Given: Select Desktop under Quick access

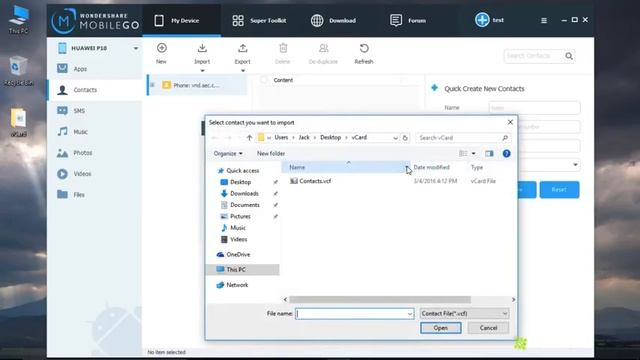Looking at the screenshot, I should (240, 182).
